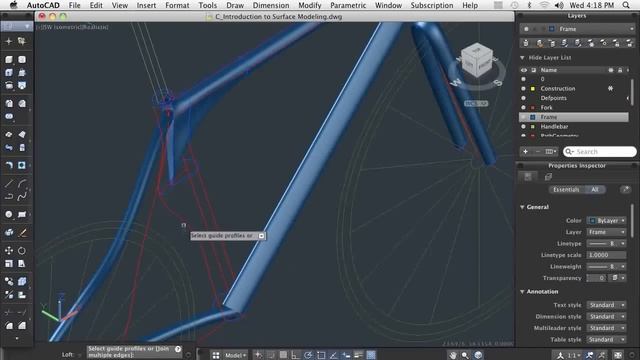Open the Modify menu
The height and width of the screenshot is (360, 640).
point(310,5)
